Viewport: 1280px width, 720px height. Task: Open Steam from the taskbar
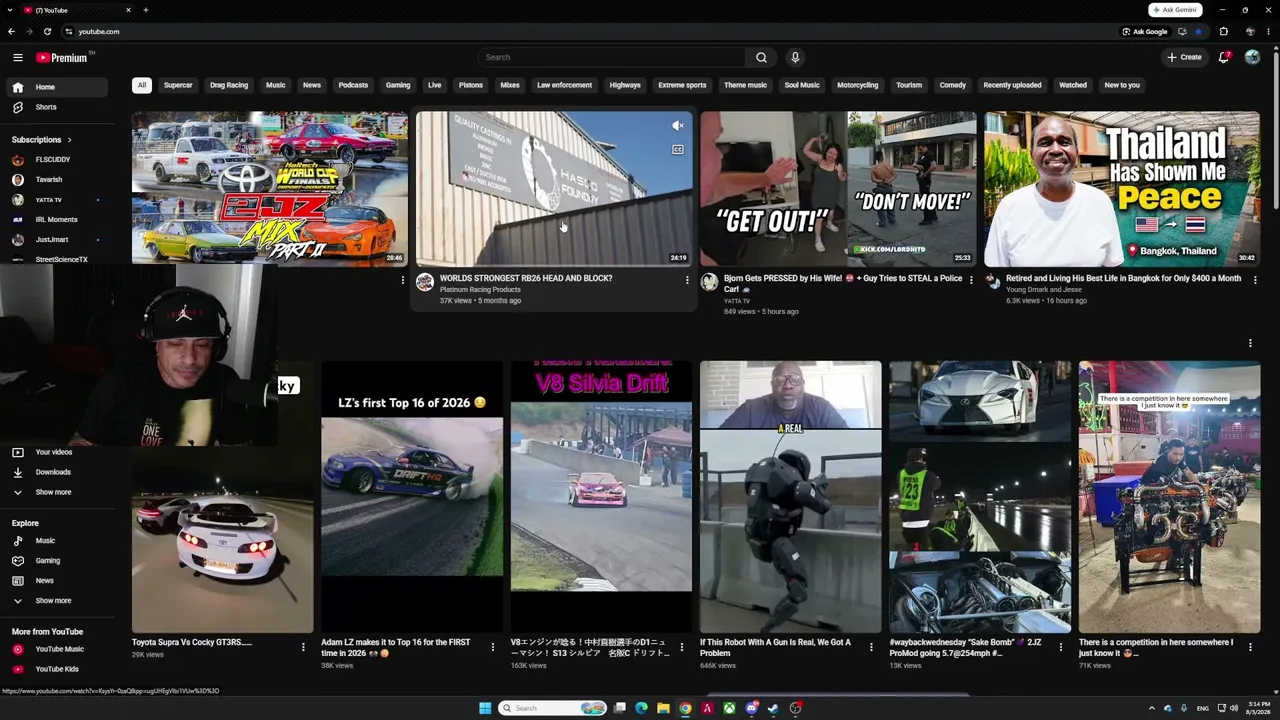pos(773,708)
